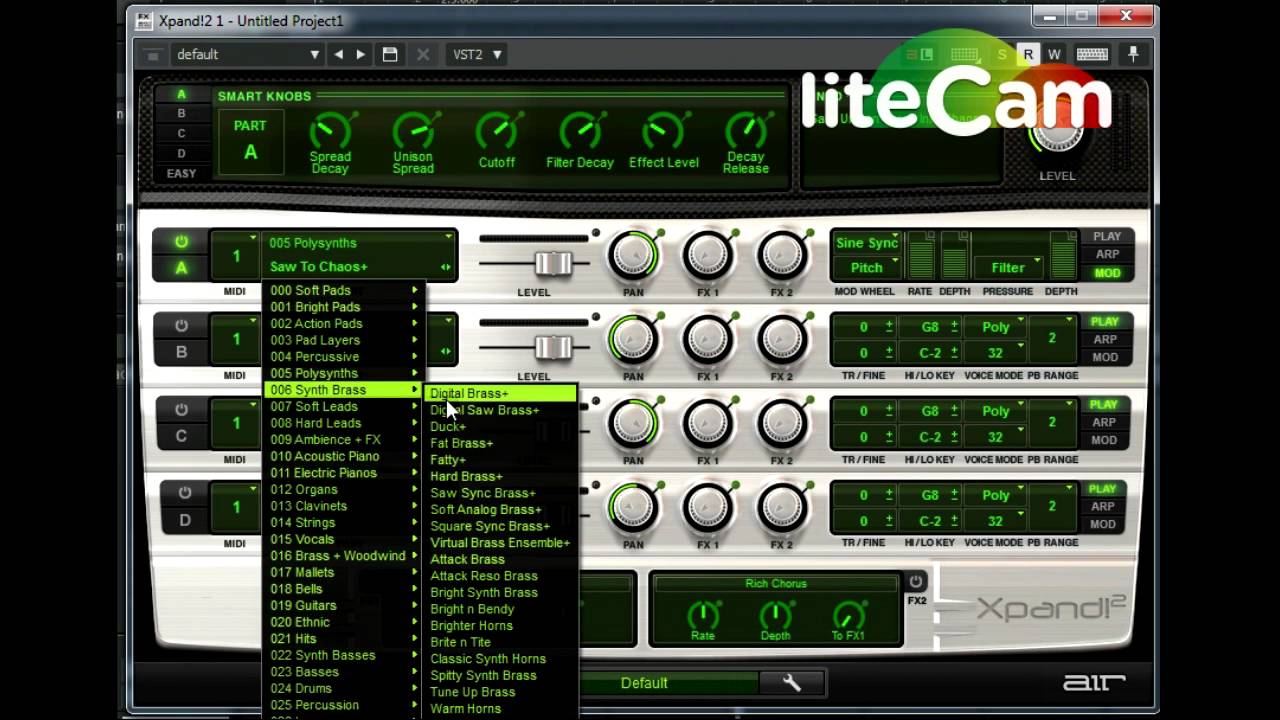Toggle Part B power button

point(181,326)
